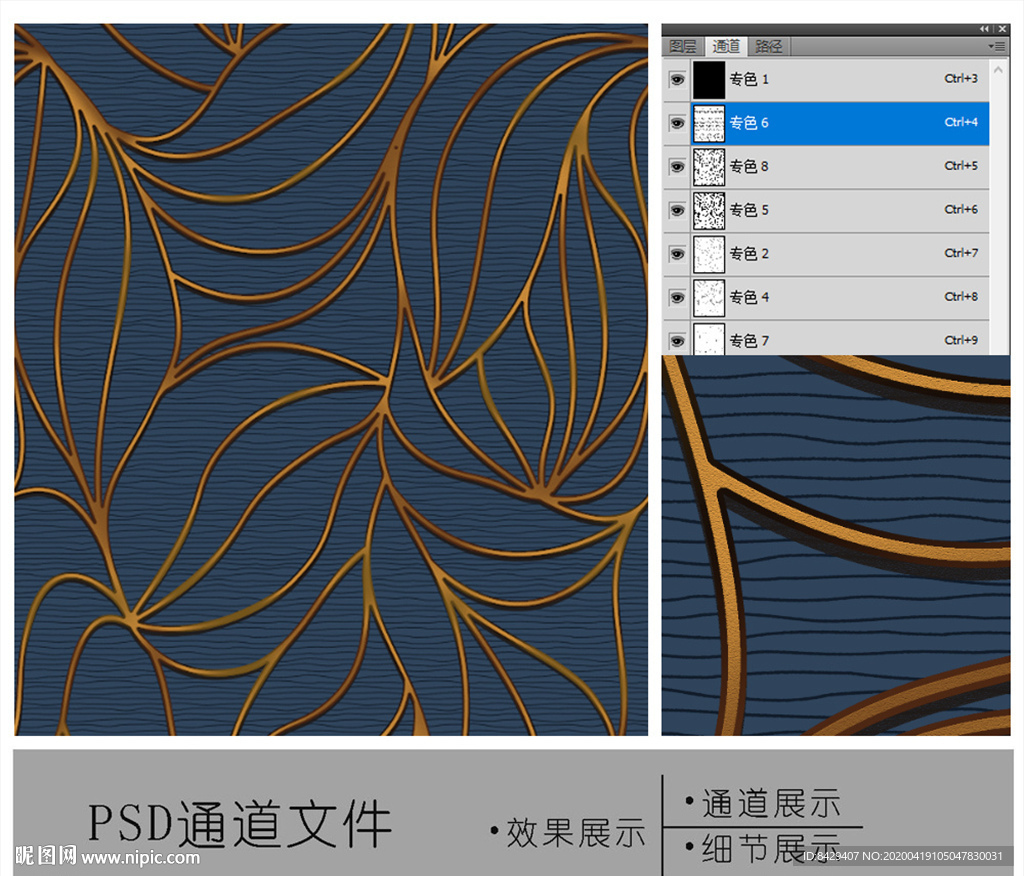Click the 效果展示 label
Viewport: 1024px width, 876px height.
coord(575,832)
